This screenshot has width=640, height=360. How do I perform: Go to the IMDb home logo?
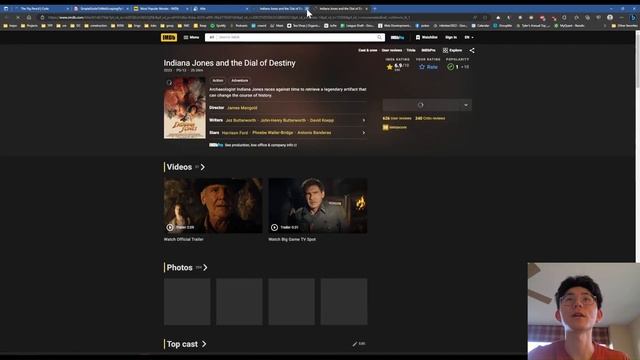tap(169, 38)
